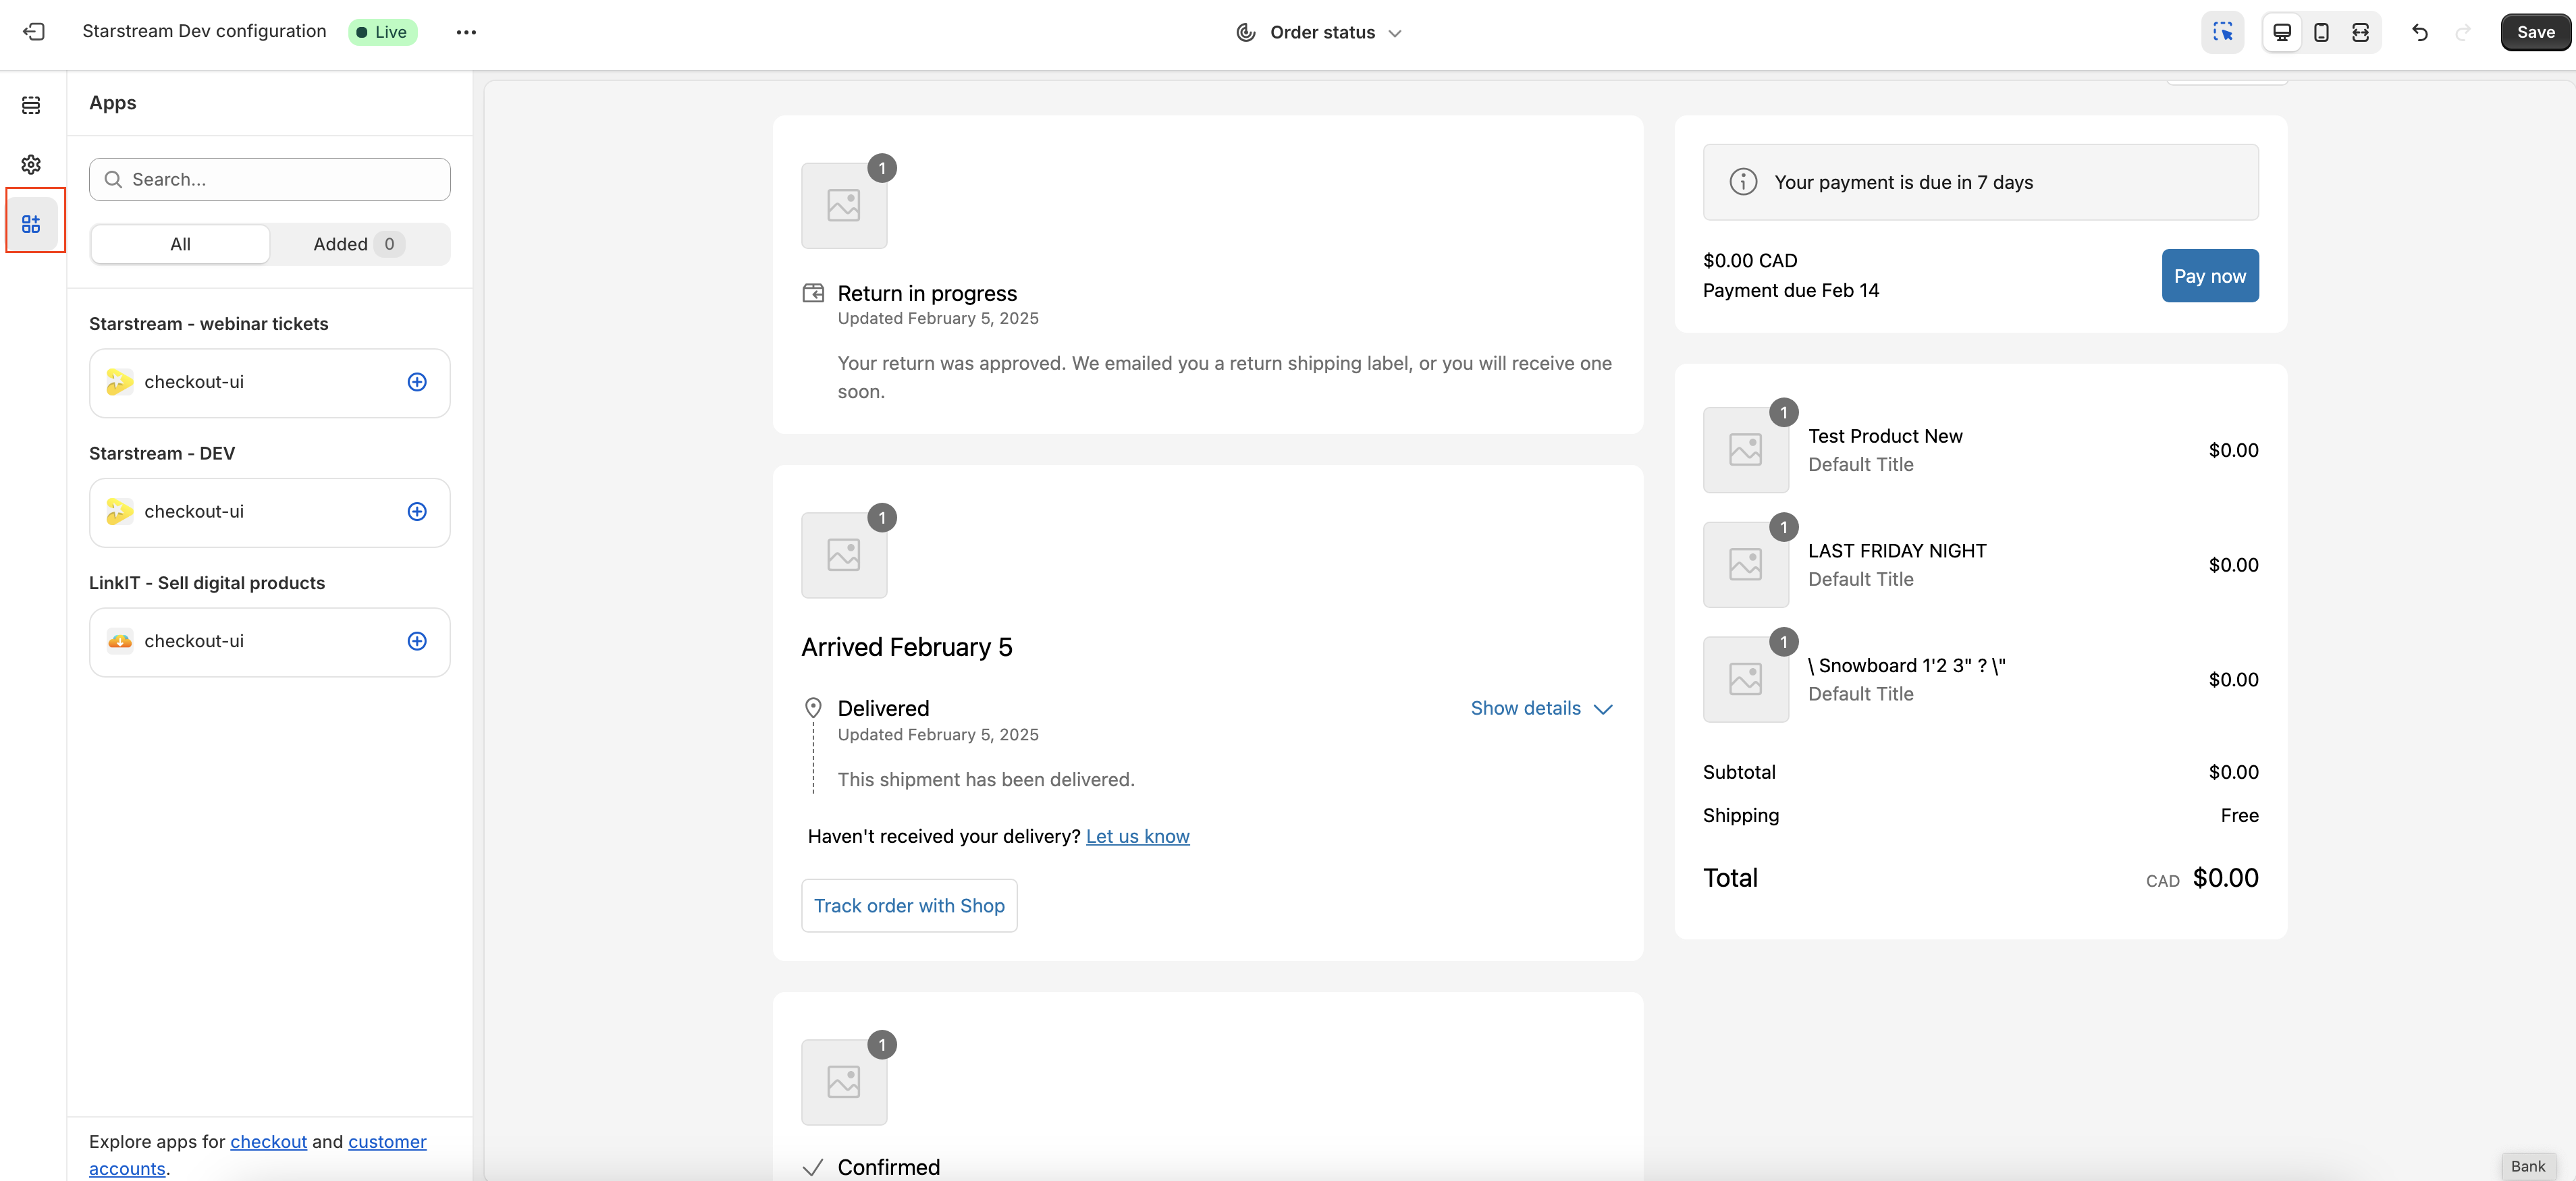Screen dimensions: 2576x1181
Task: Expand Show details for delivered shipment
Action: click(x=1540, y=708)
